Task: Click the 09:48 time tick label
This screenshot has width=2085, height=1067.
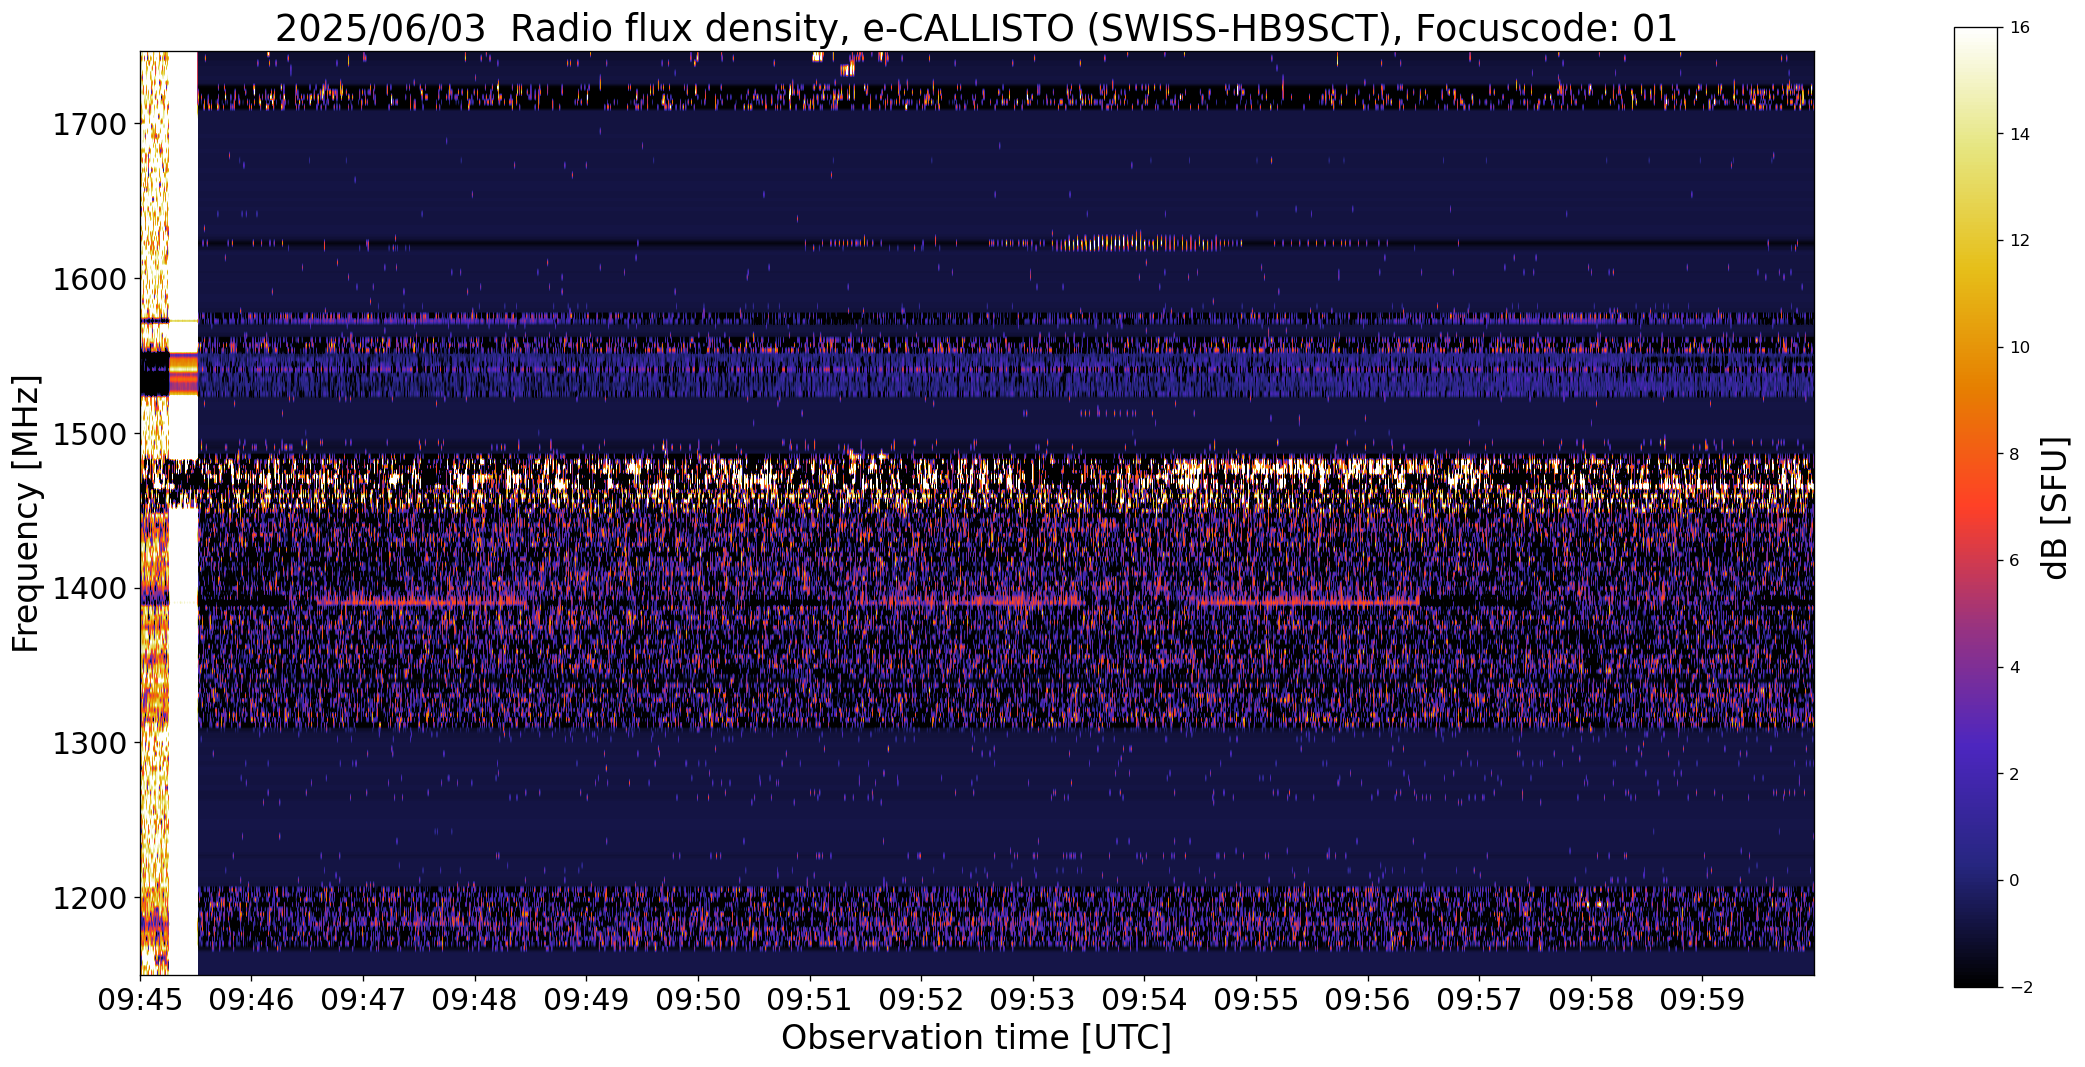Action: point(475,999)
